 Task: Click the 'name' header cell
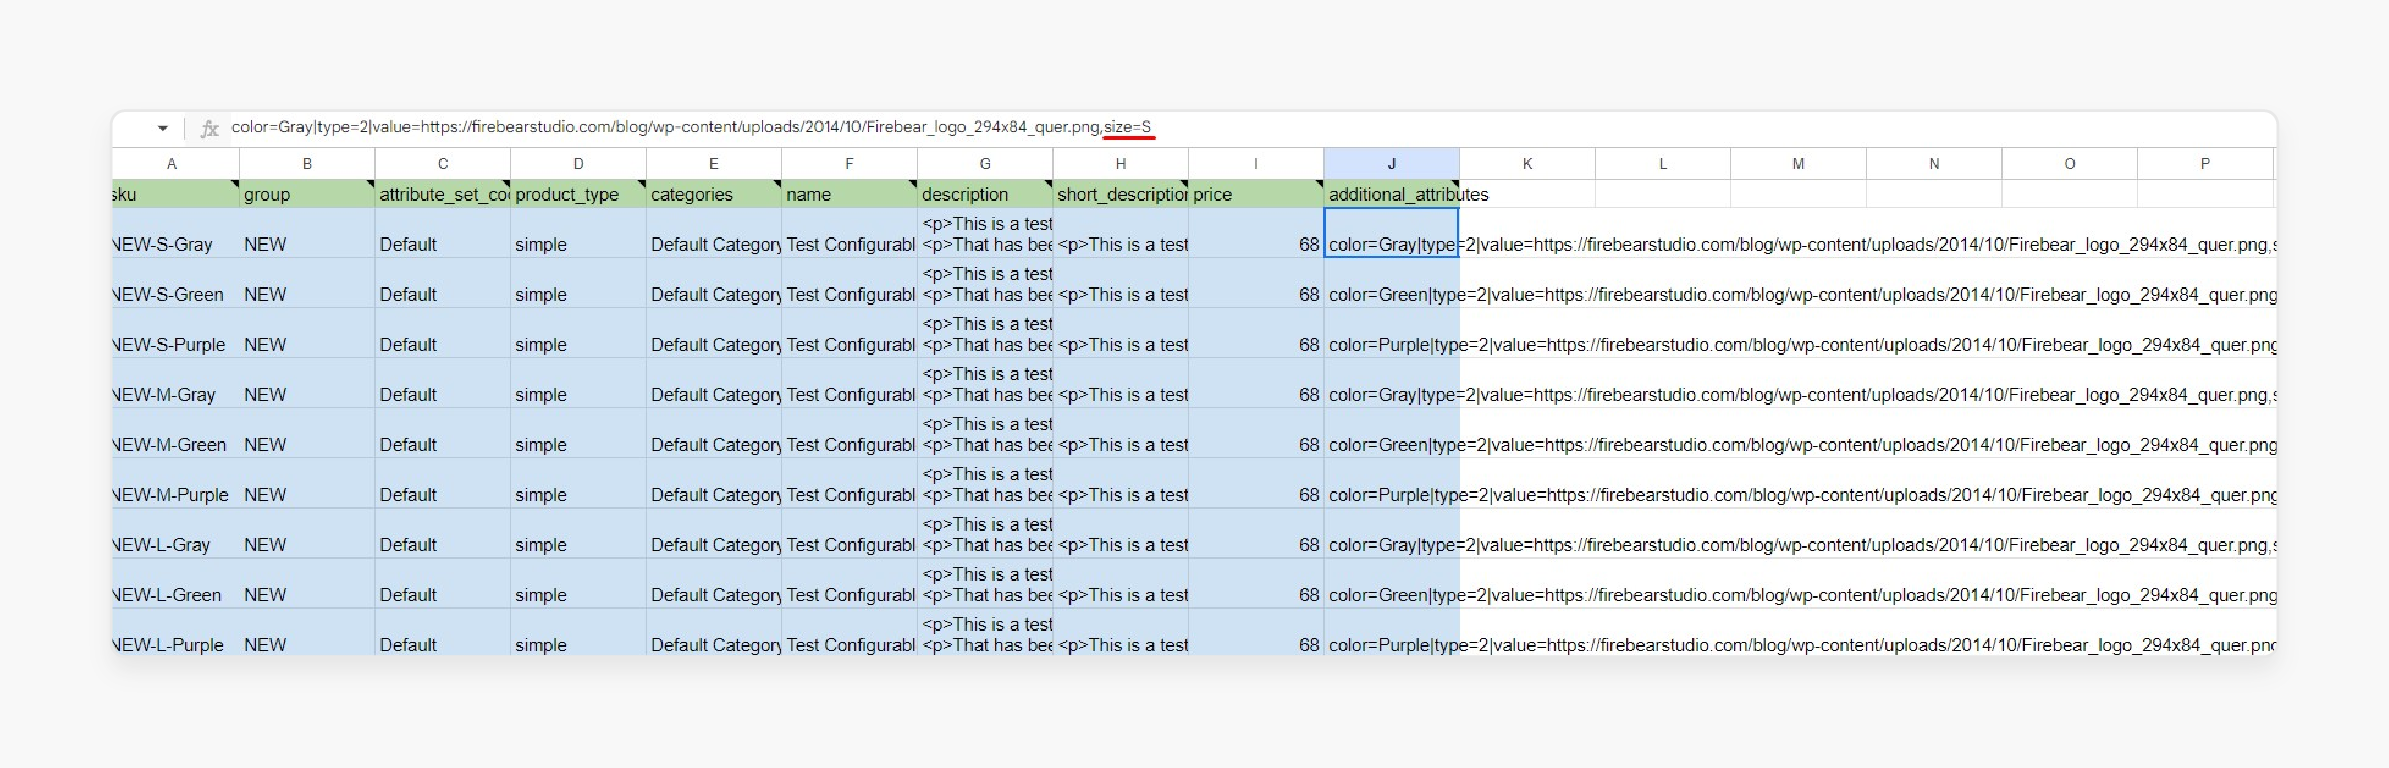[849, 194]
